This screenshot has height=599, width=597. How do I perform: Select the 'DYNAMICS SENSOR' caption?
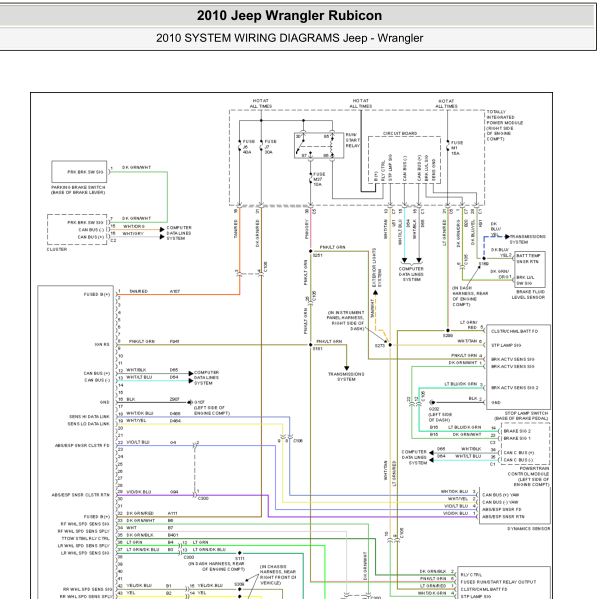(x=529, y=529)
